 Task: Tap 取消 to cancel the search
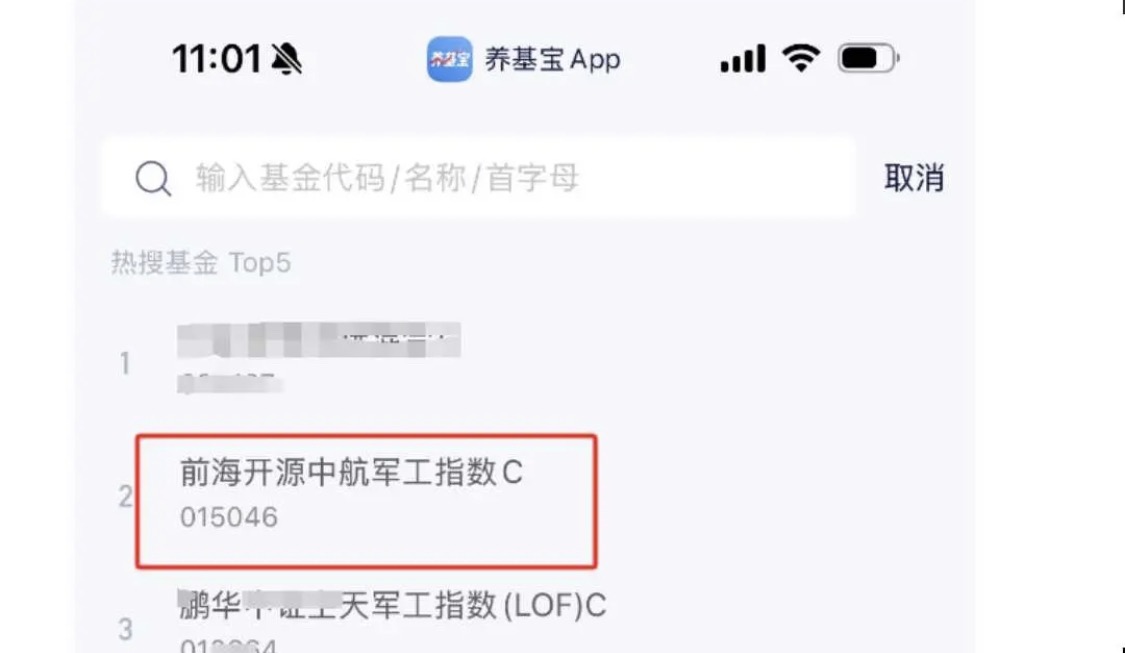914,177
